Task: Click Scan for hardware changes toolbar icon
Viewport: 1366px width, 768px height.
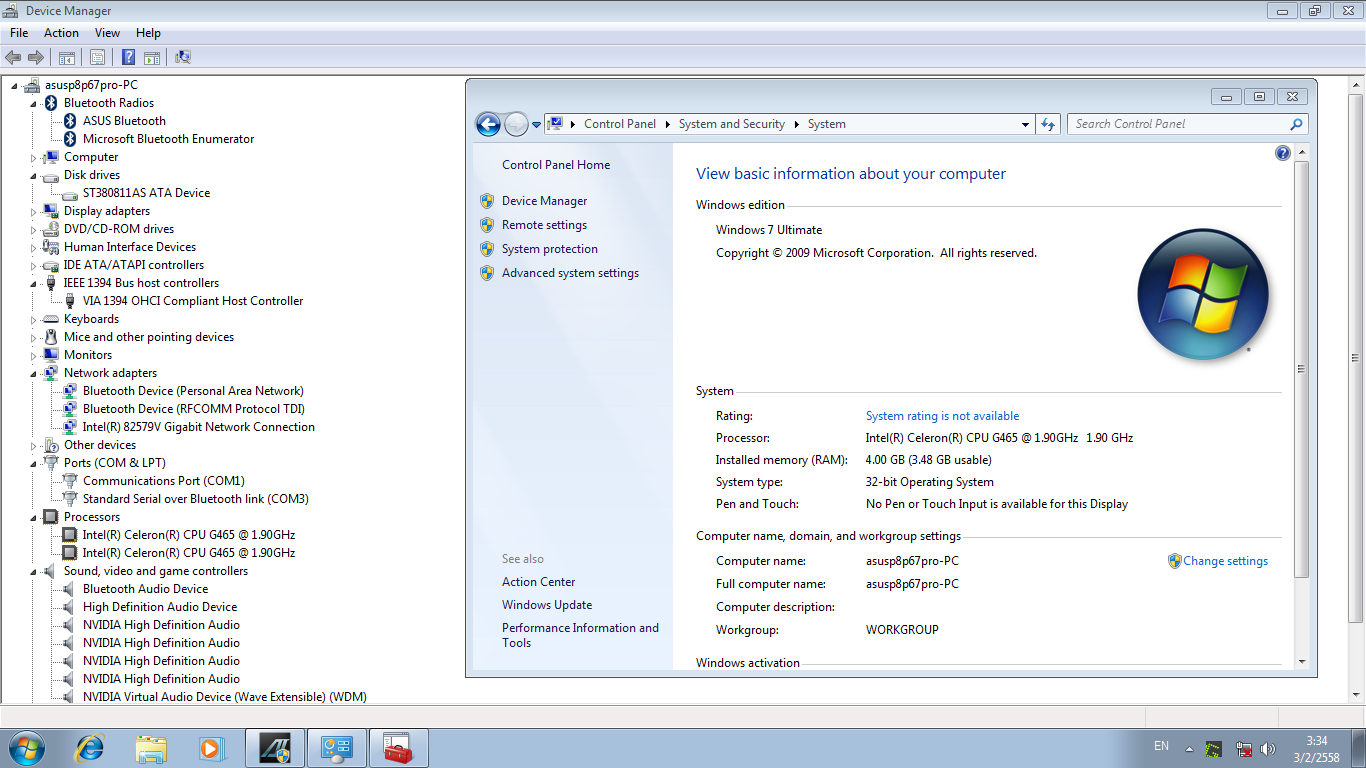Action: coord(183,57)
